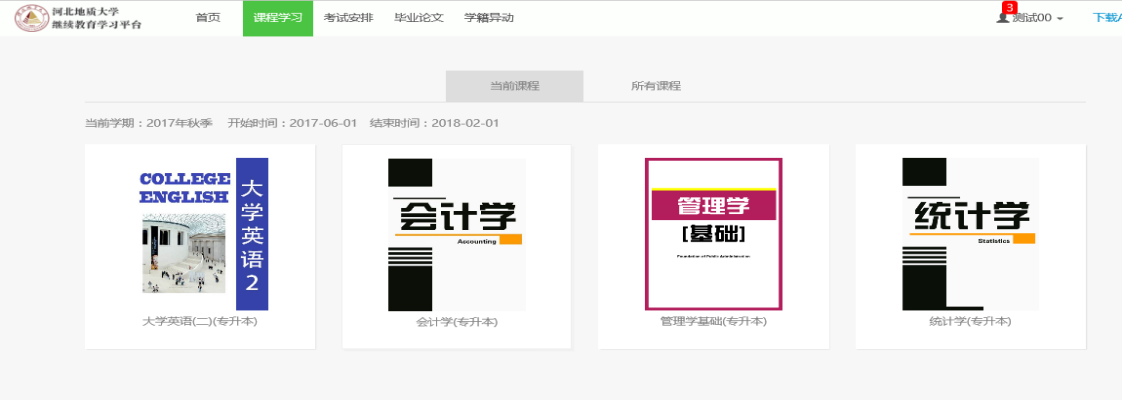This screenshot has width=1122, height=400.
Task: Switch to the 当前课程 tab
Action: click(x=514, y=86)
